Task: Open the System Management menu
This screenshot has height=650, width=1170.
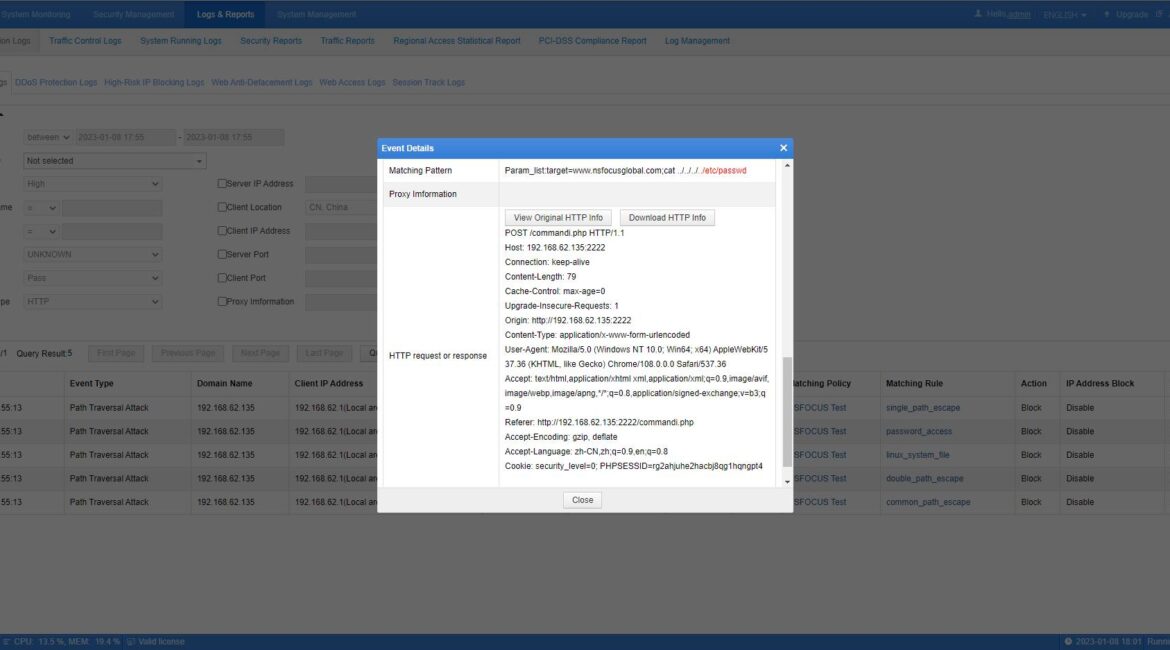Action: click(x=316, y=14)
